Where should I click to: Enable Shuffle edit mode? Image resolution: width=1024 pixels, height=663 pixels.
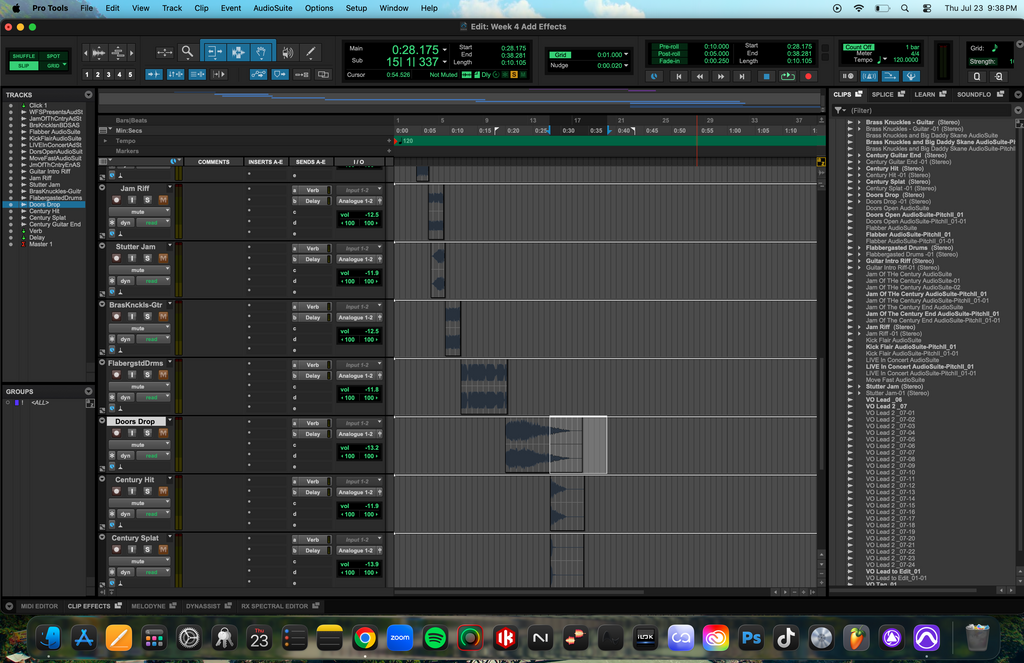pos(24,56)
